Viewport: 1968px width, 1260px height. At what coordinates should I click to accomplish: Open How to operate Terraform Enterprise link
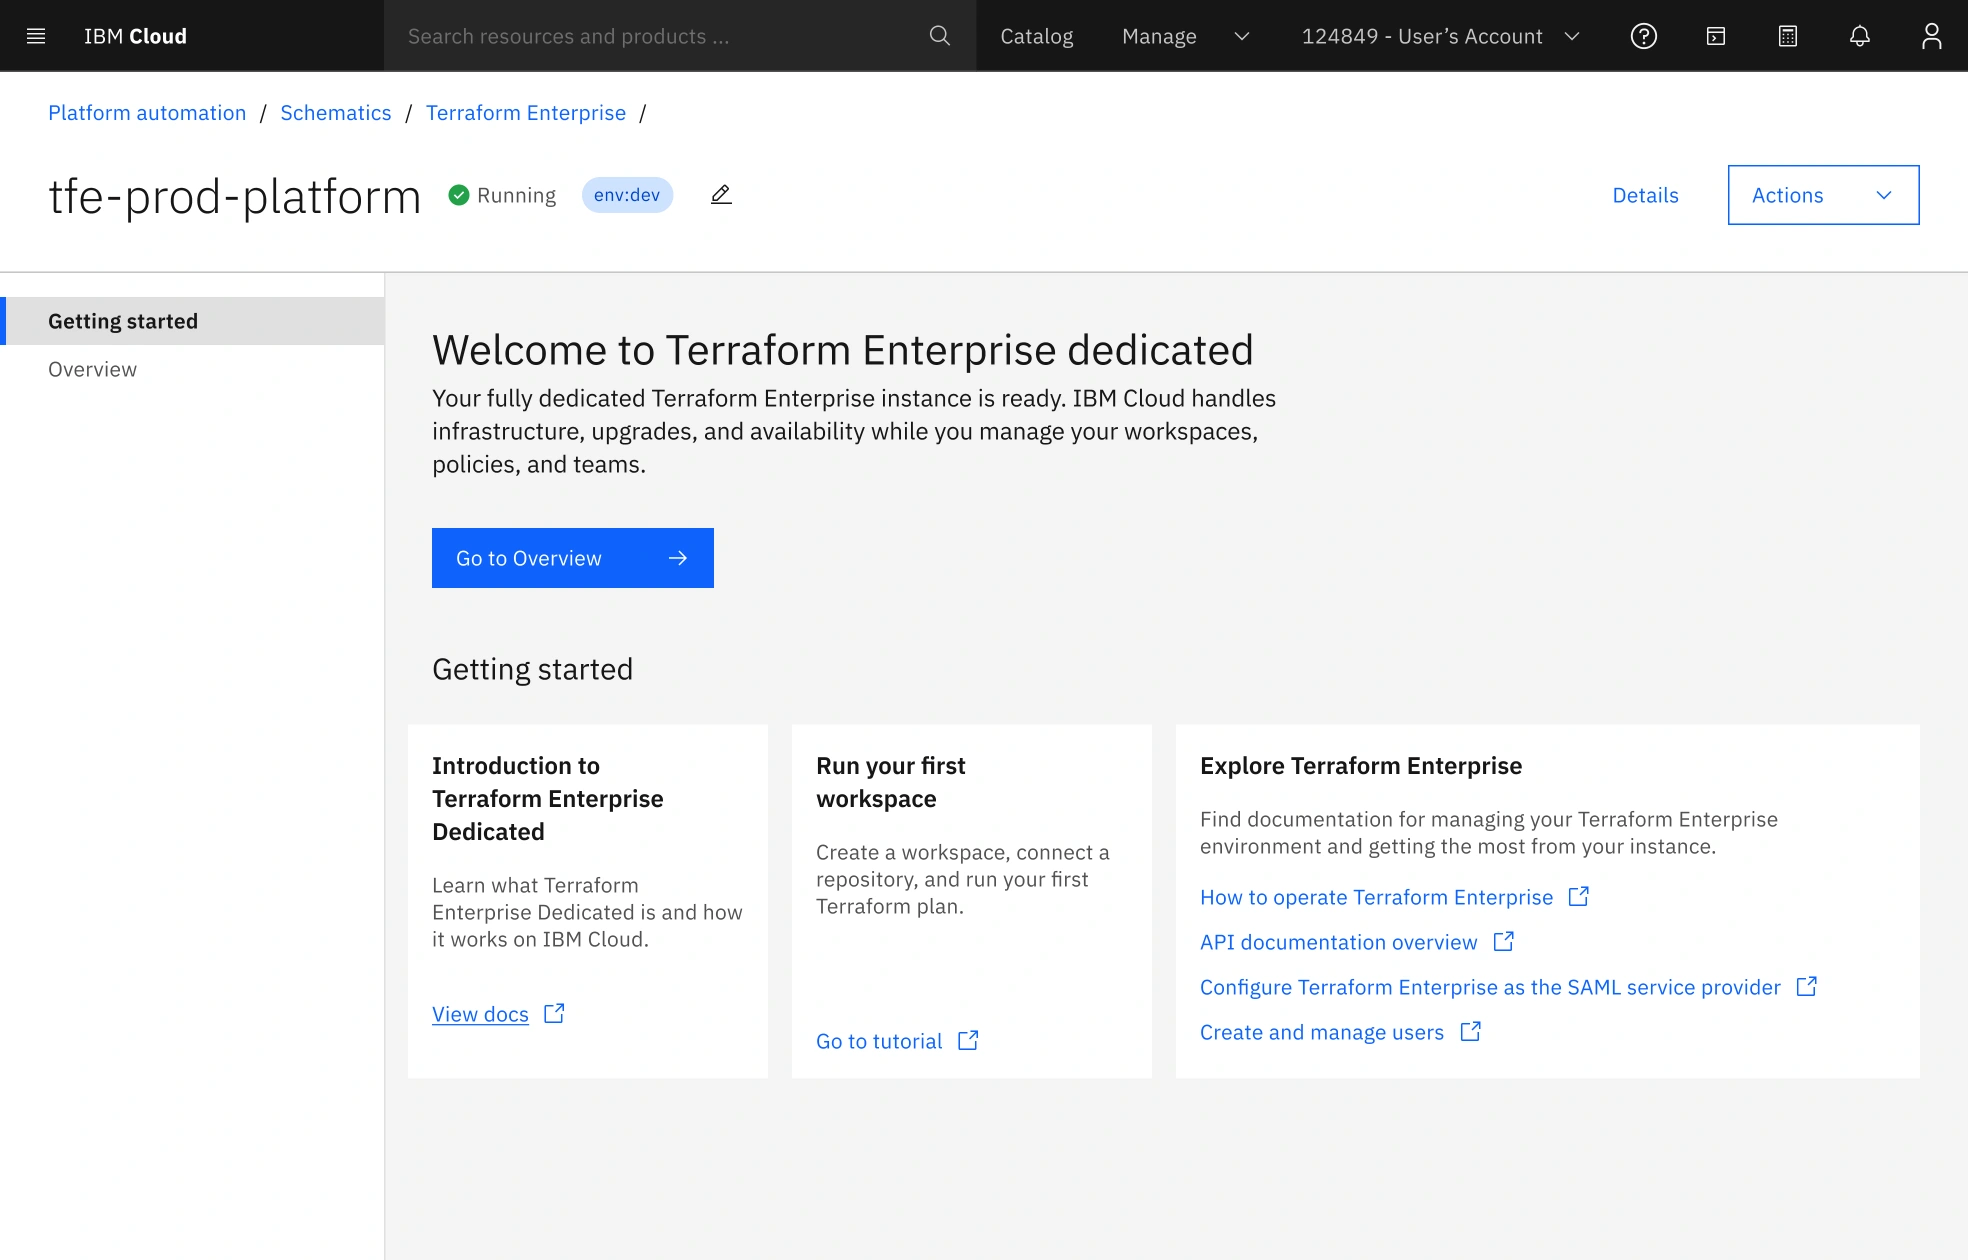pyautogui.click(x=1376, y=897)
